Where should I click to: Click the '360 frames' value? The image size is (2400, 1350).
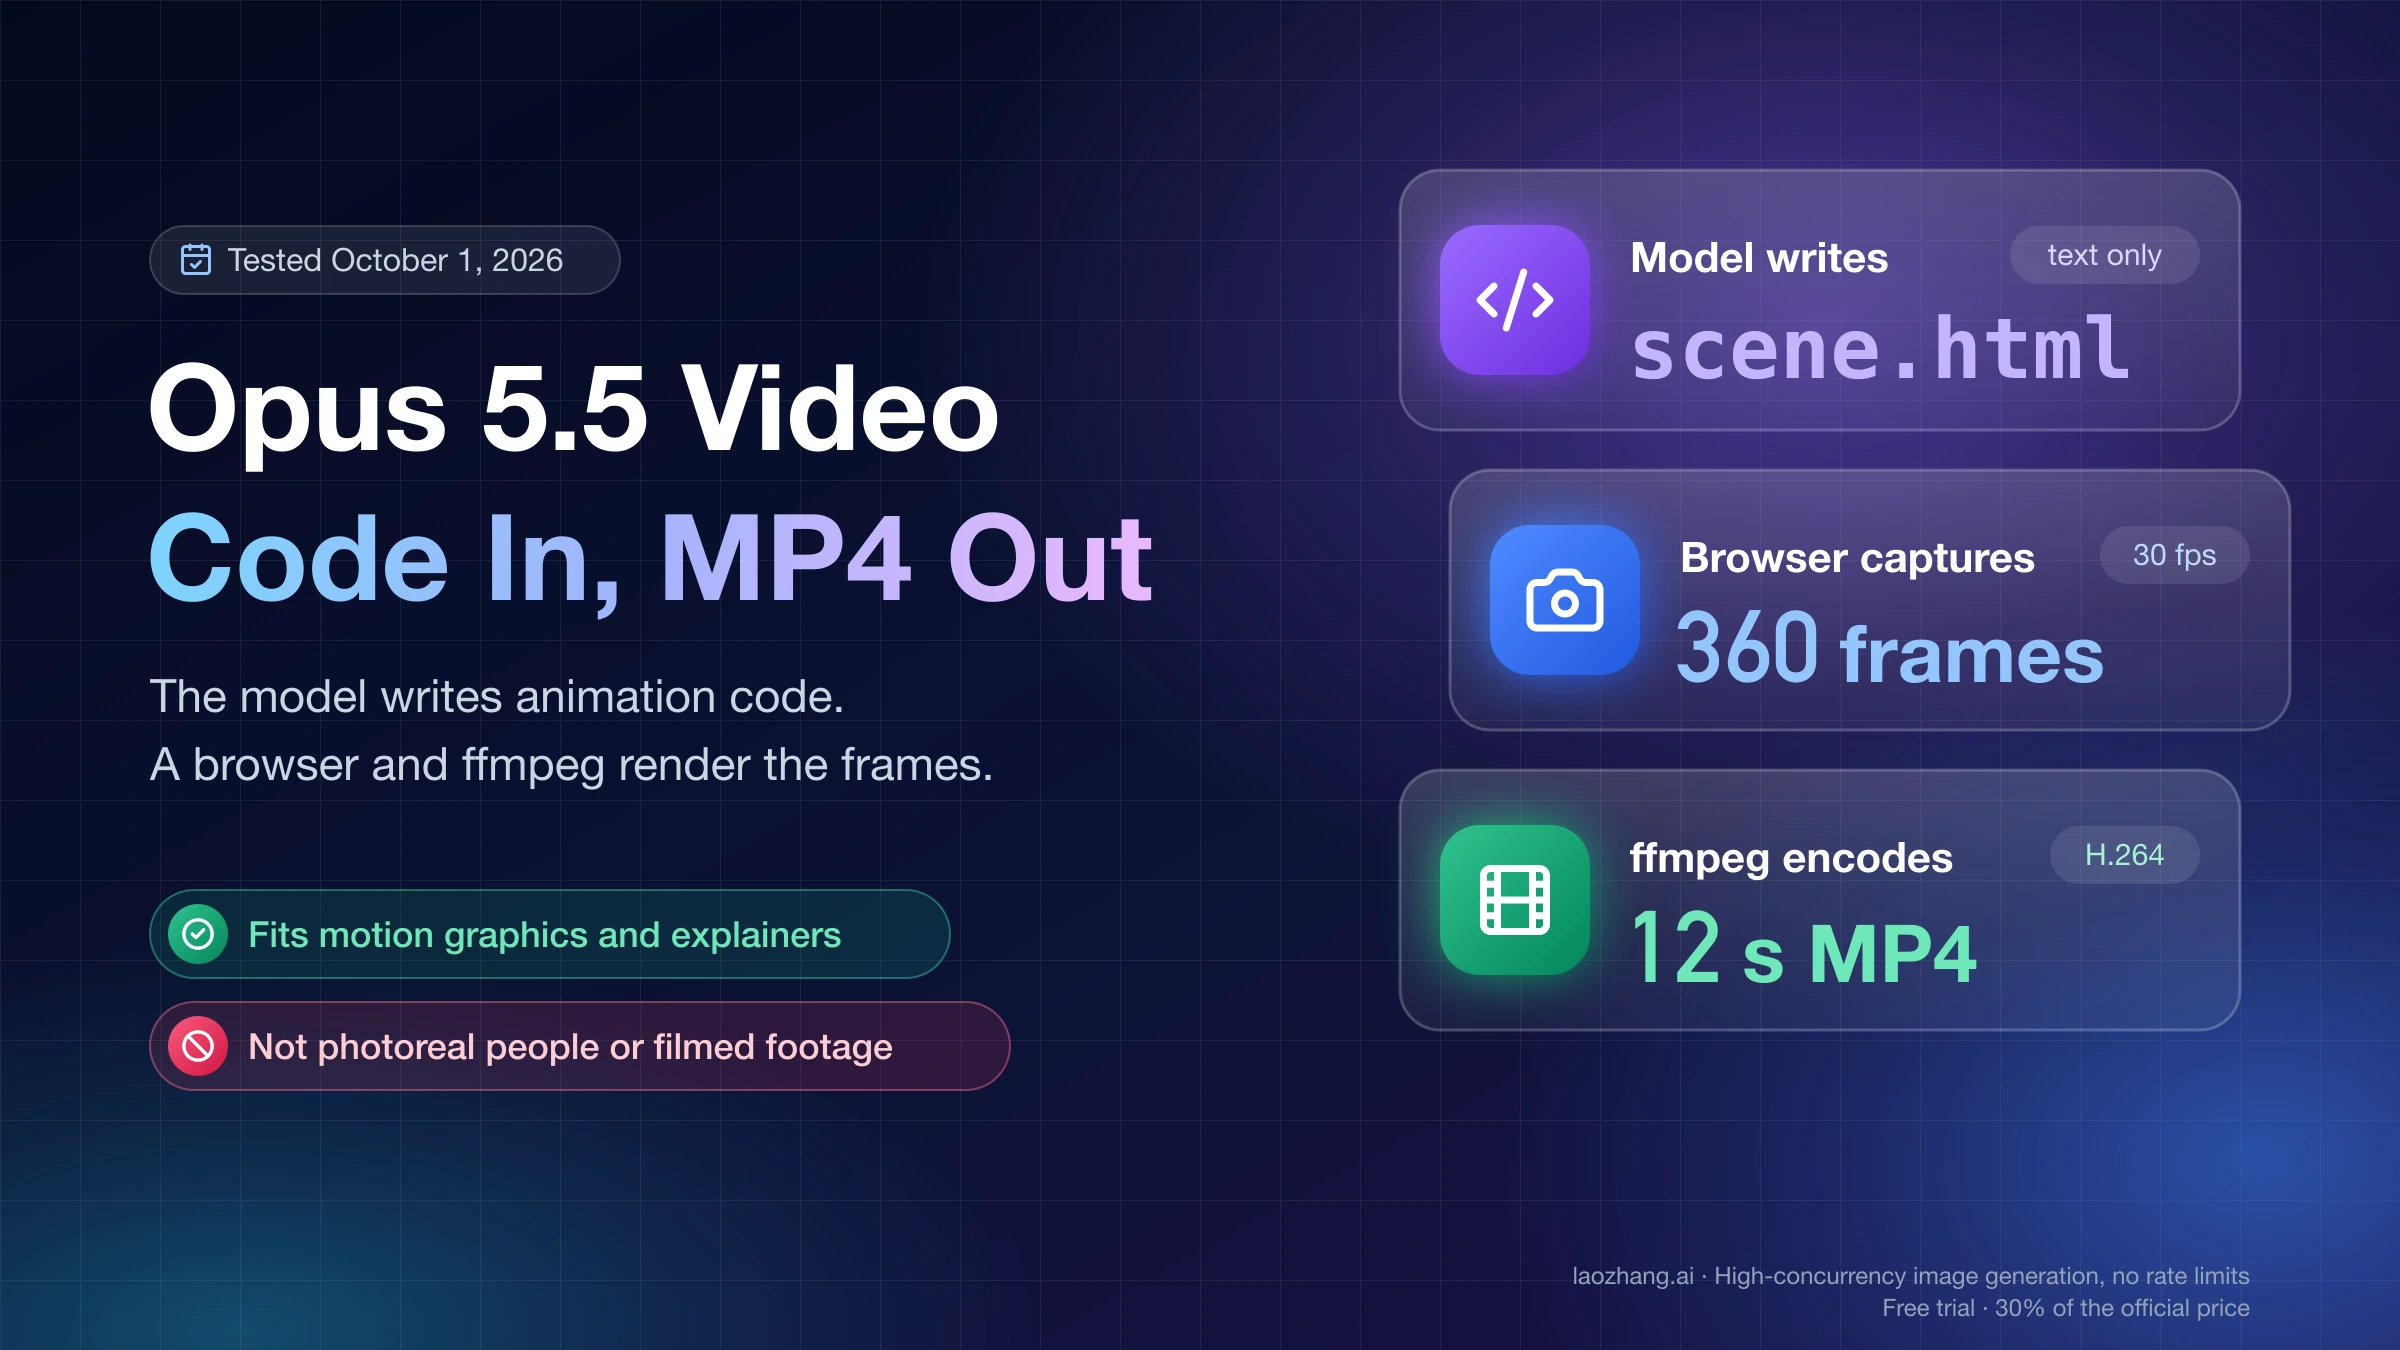tap(1890, 650)
